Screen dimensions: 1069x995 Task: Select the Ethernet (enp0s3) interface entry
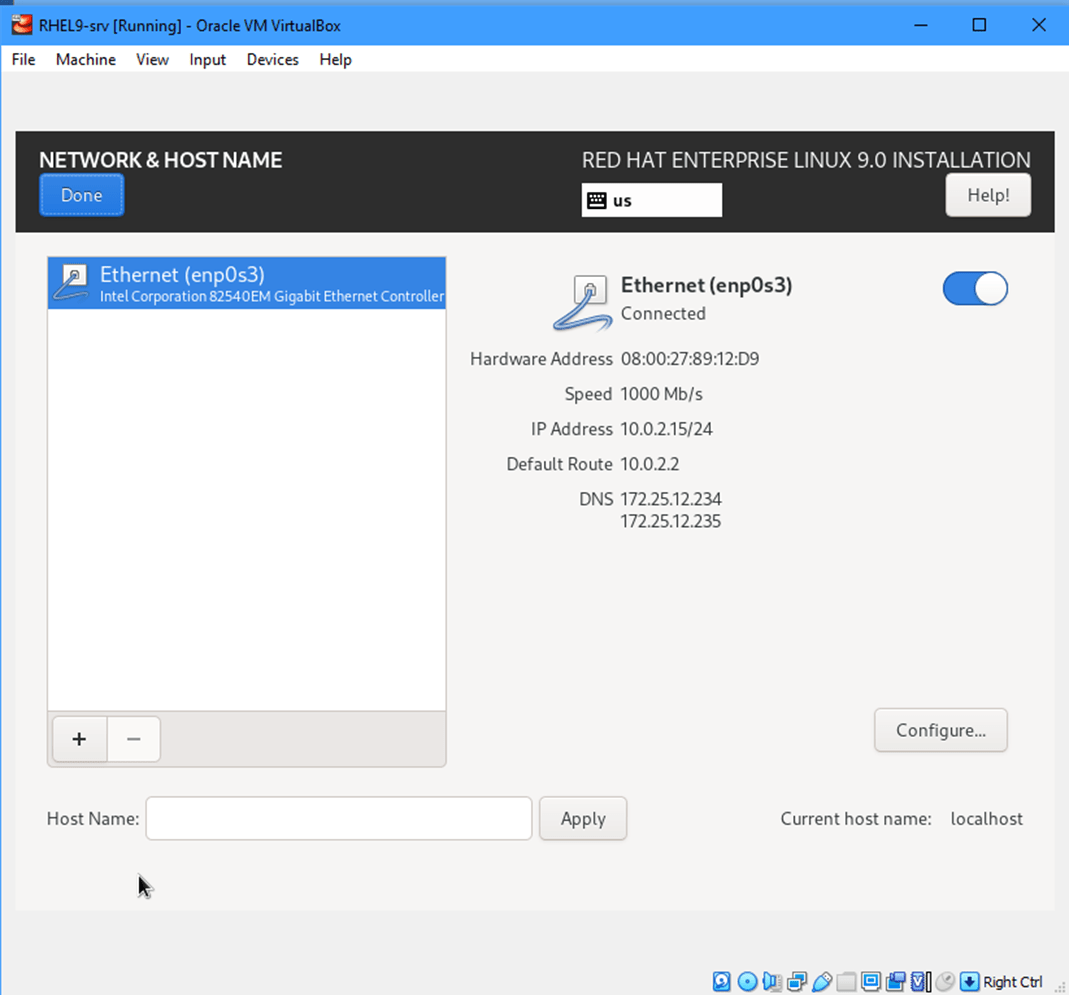[x=246, y=282]
